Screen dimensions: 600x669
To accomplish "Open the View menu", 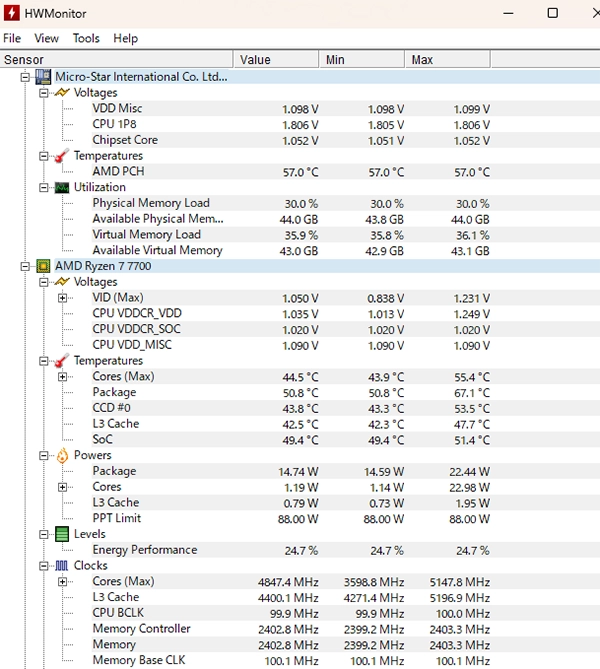I will point(47,38).
